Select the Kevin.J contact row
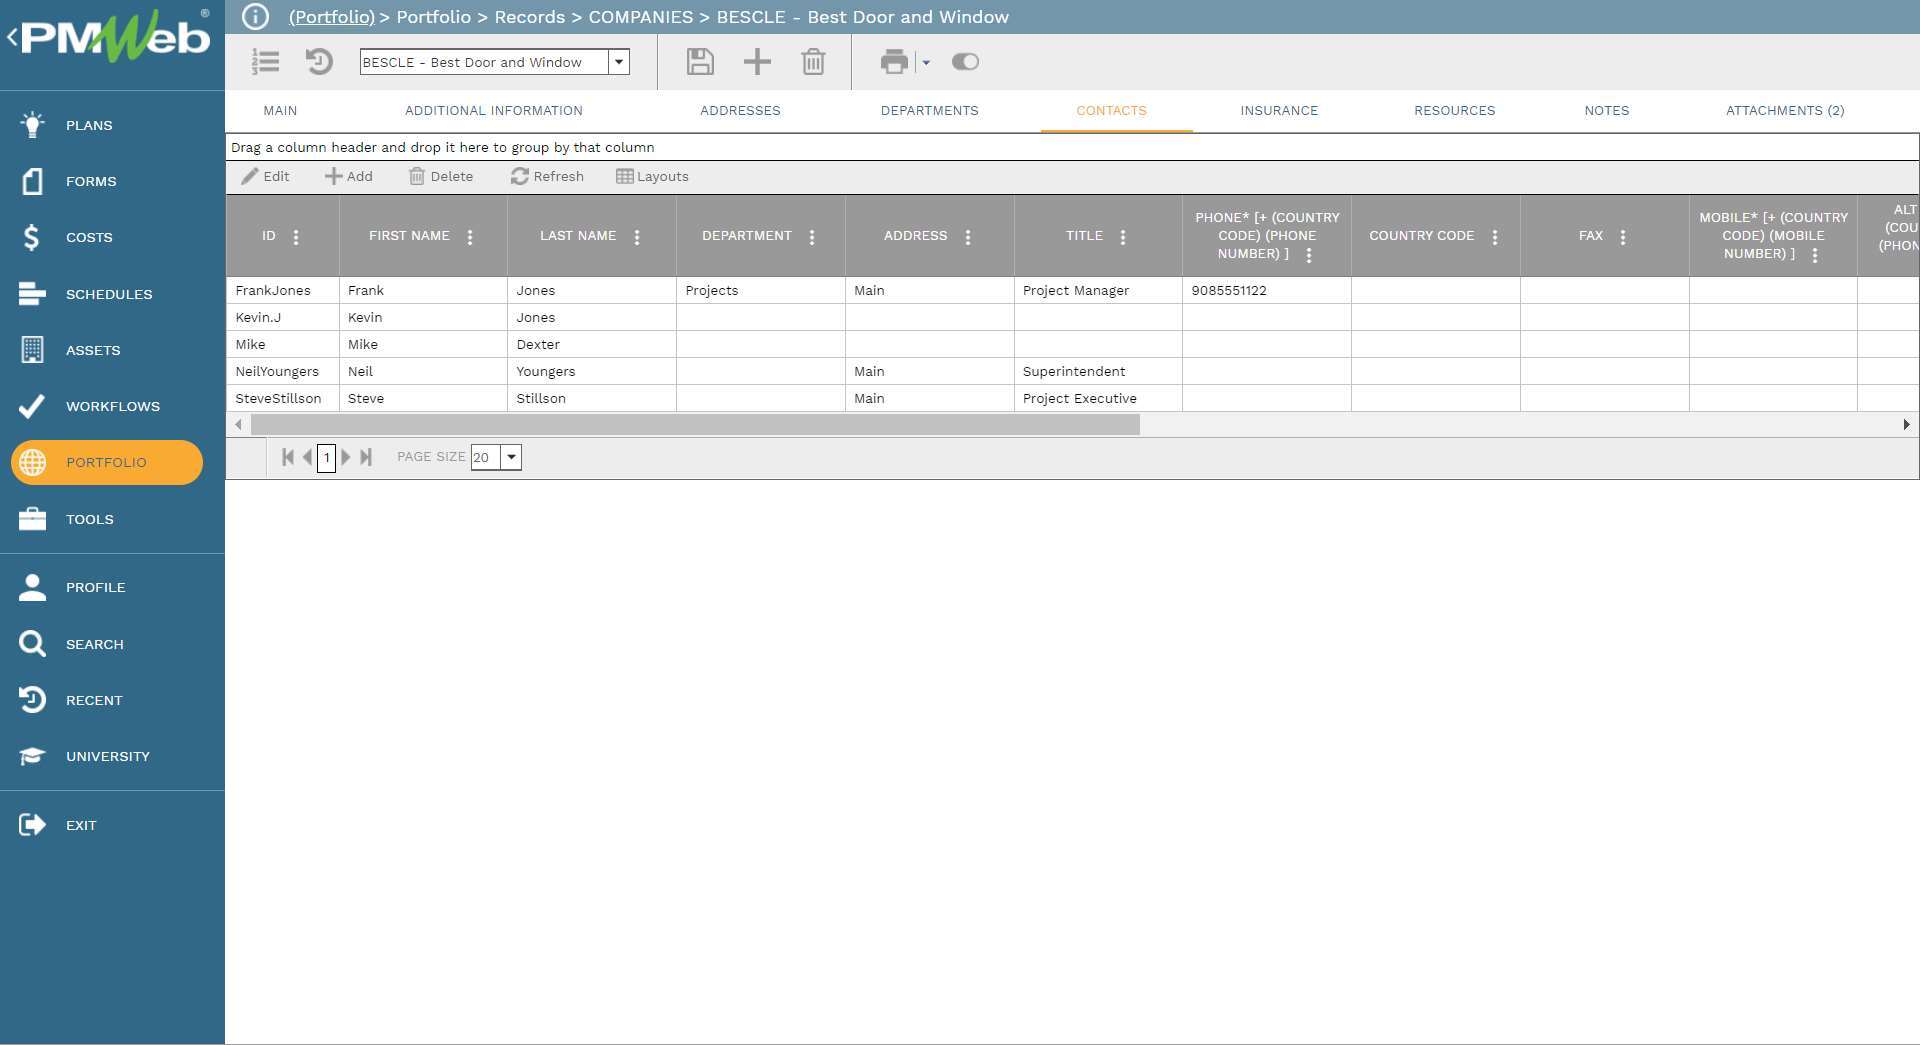The width and height of the screenshot is (1920, 1045). [1072, 317]
